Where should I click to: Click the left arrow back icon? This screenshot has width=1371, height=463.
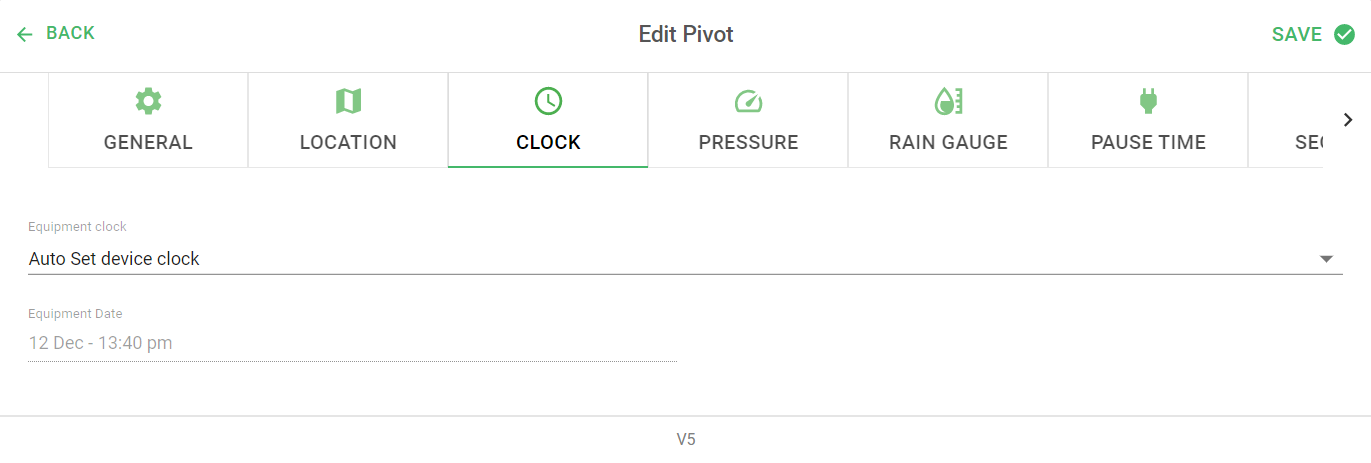pos(25,34)
